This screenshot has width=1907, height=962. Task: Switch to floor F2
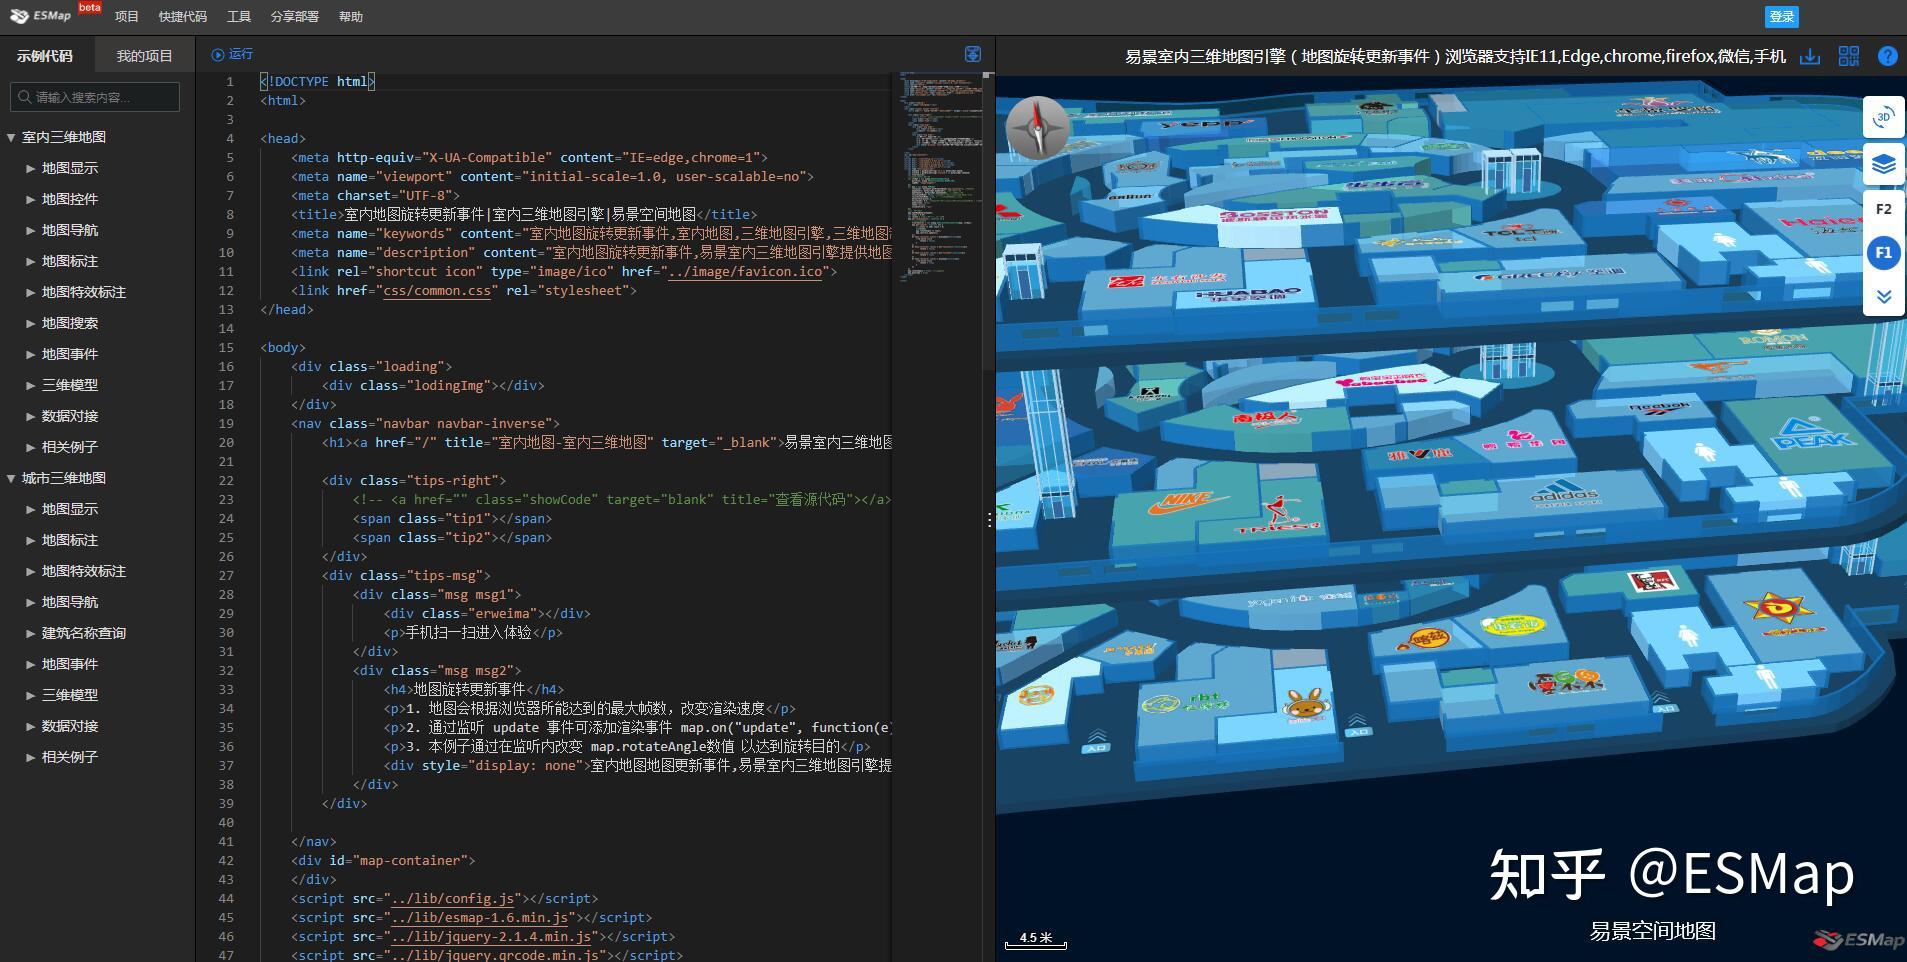1883,209
